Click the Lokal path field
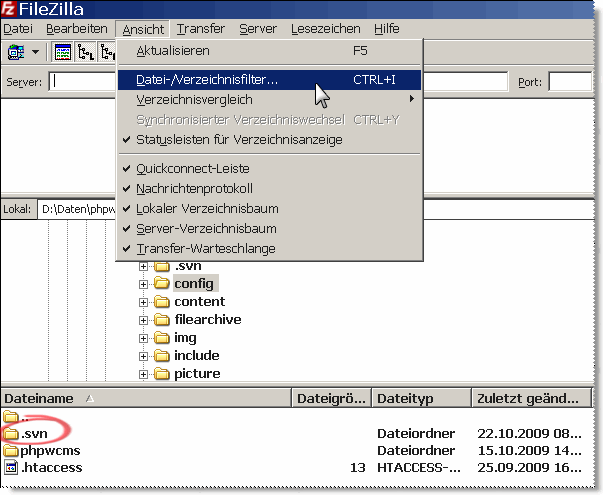 [77, 209]
